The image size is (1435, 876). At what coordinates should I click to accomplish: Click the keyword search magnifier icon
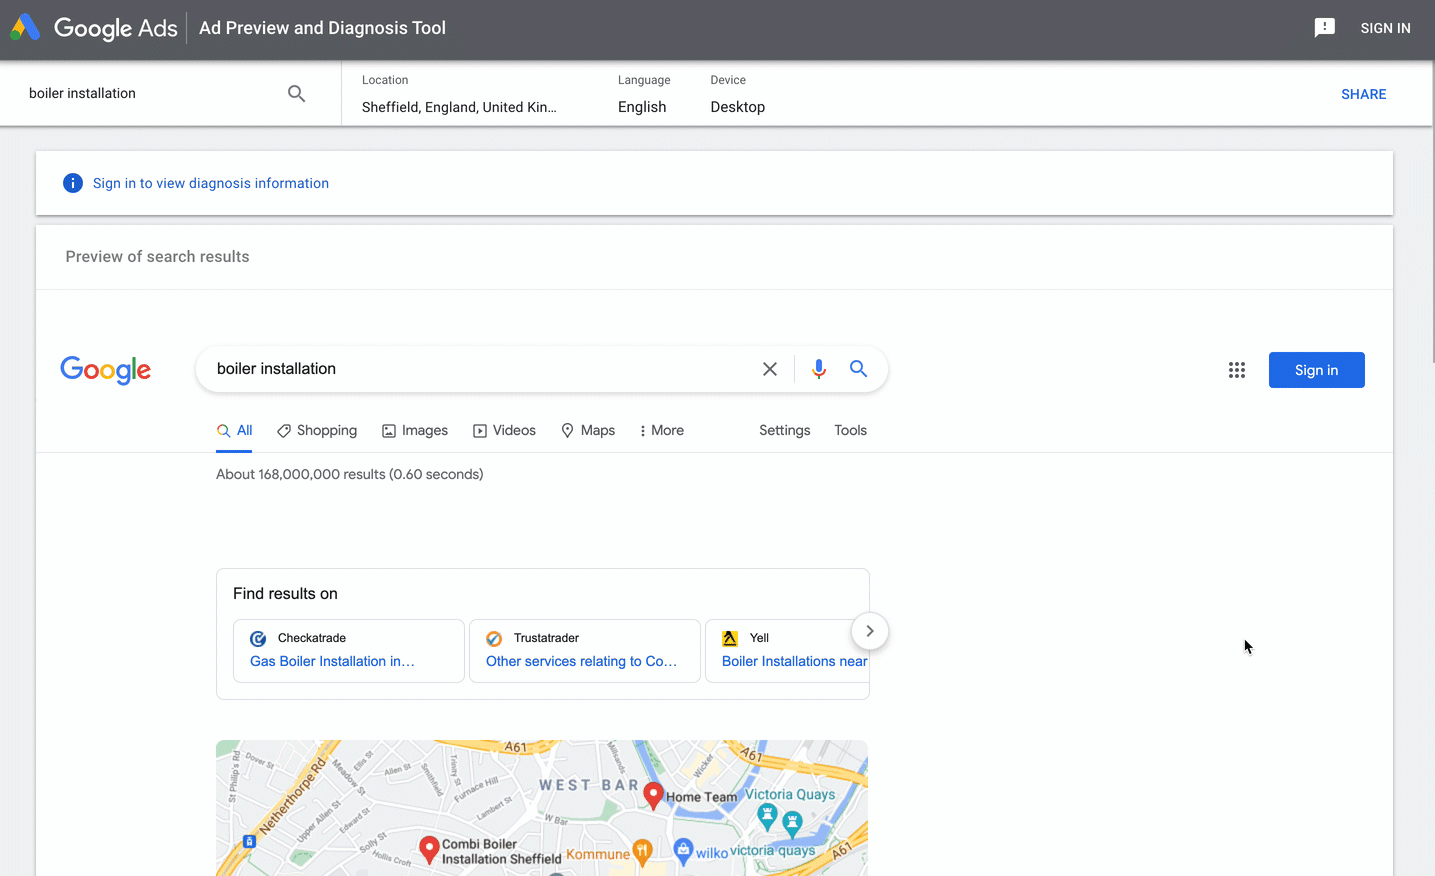(x=296, y=93)
